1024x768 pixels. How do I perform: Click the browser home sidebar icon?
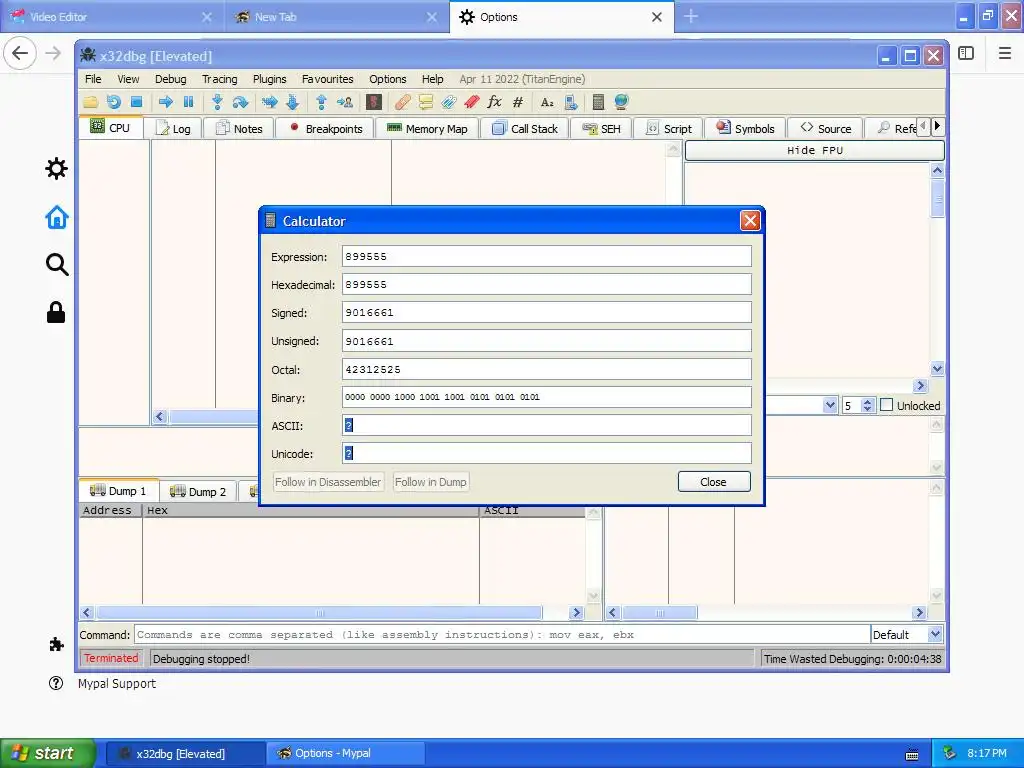(56, 217)
